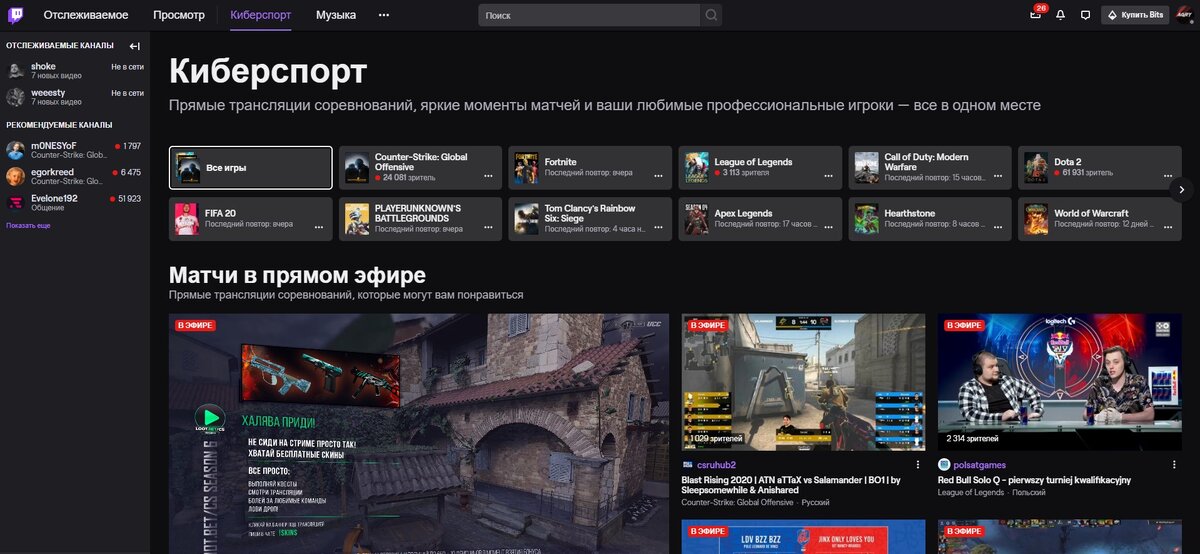Open the Blast Rising 2020 stream thumbnail
The image size is (1200, 554).
803,383
